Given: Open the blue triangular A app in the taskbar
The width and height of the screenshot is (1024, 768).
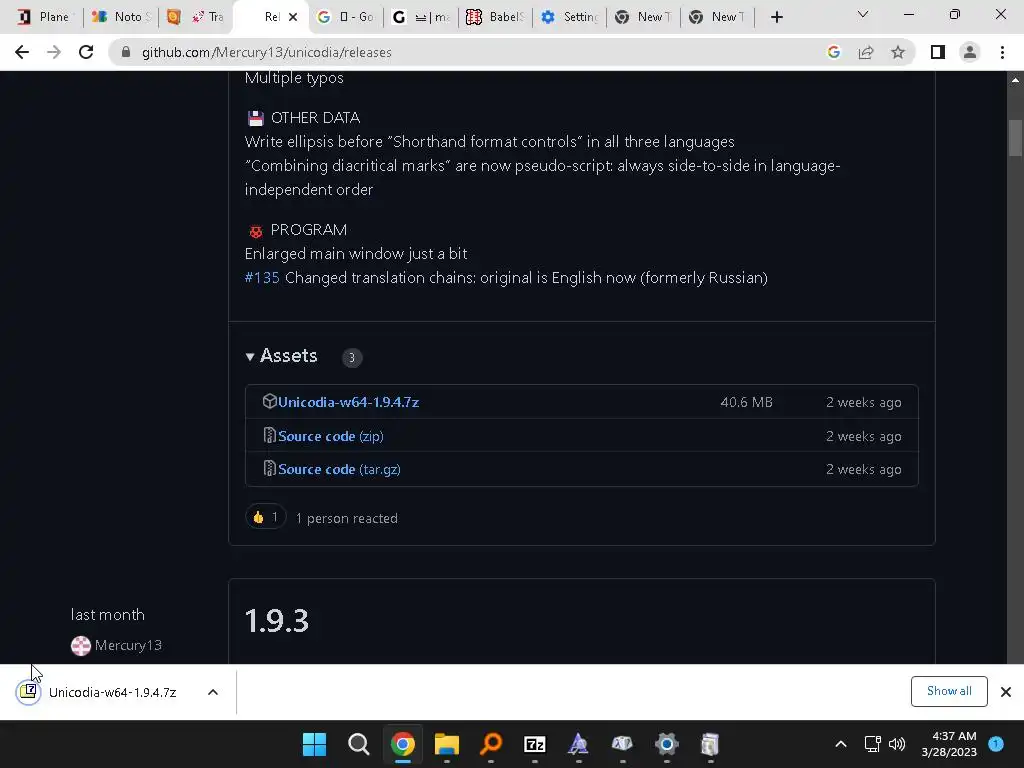Looking at the screenshot, I should 579,744.
